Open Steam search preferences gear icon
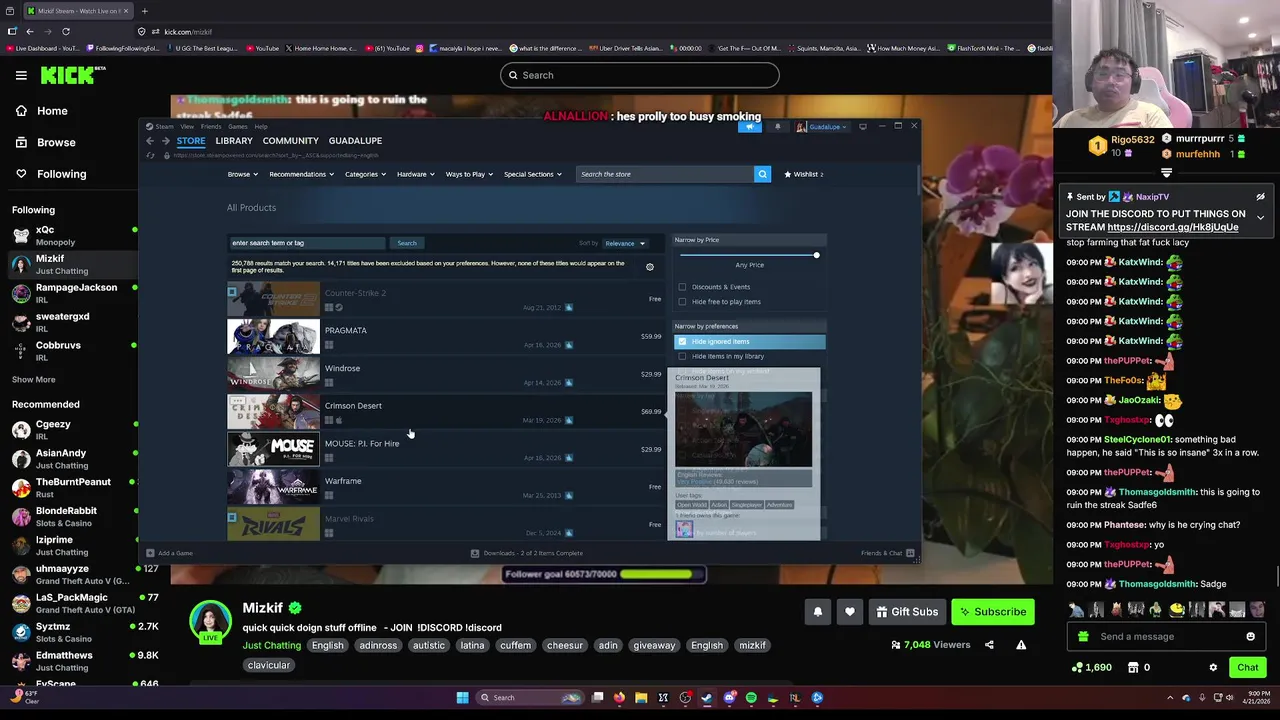 point(649,267)
